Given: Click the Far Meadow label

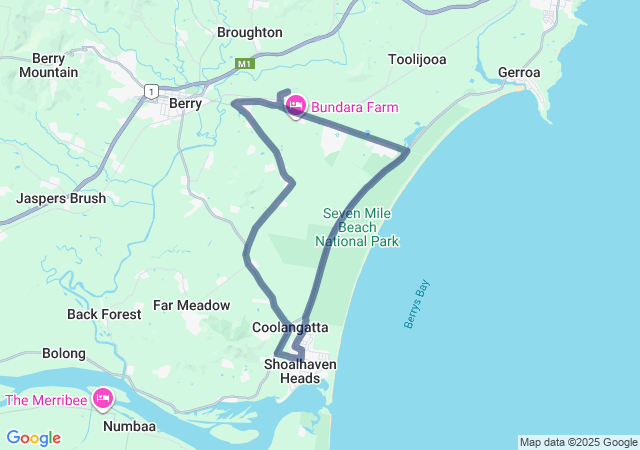Looking at the screenshot, I should [x=191, y=305].
